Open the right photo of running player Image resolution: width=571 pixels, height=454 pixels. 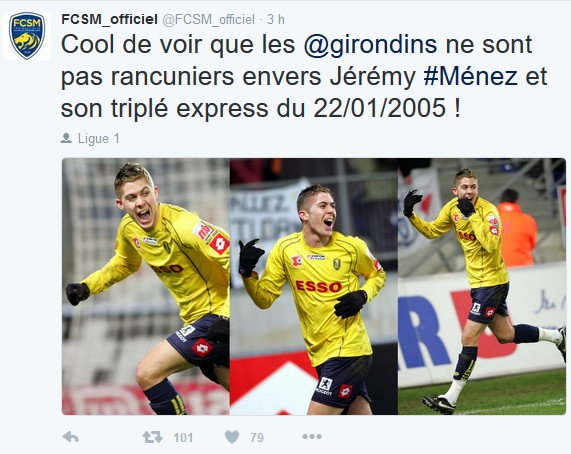pyautogui.click(x=482, y=287)
